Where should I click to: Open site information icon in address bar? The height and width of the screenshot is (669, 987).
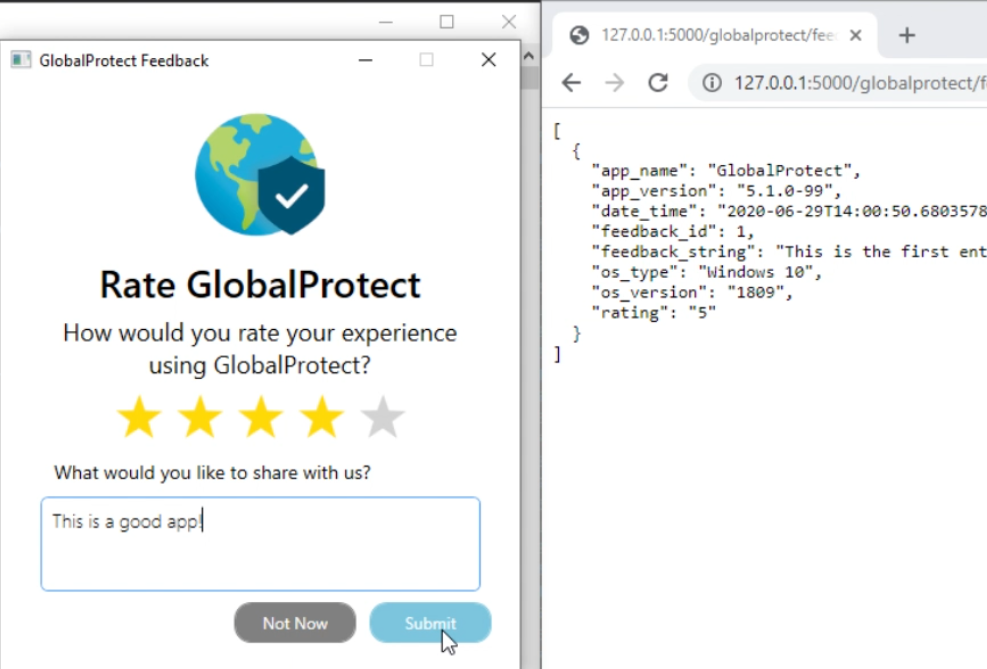click(711, 83)
